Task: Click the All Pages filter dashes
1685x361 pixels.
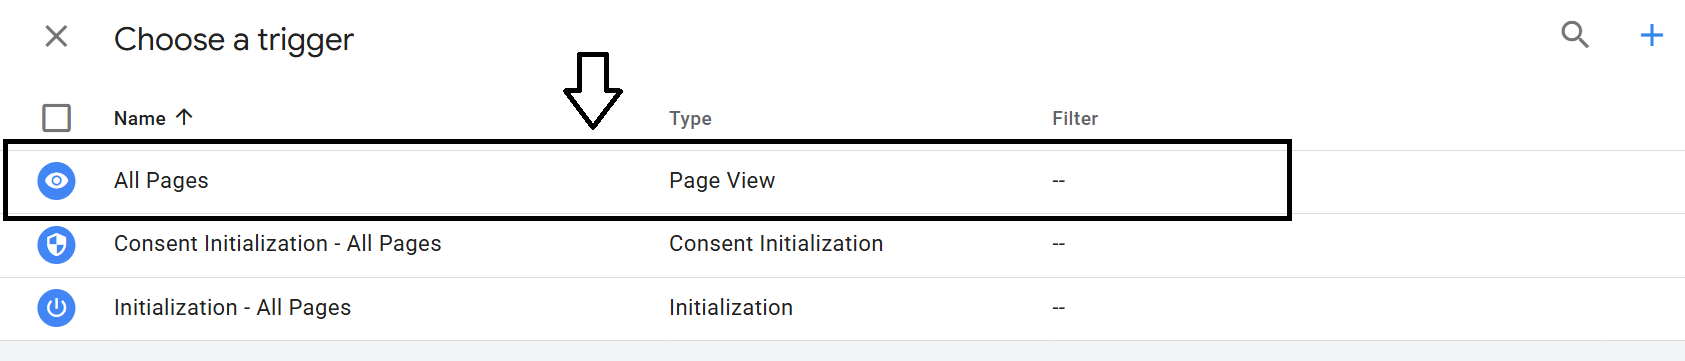Action: 1059,181
